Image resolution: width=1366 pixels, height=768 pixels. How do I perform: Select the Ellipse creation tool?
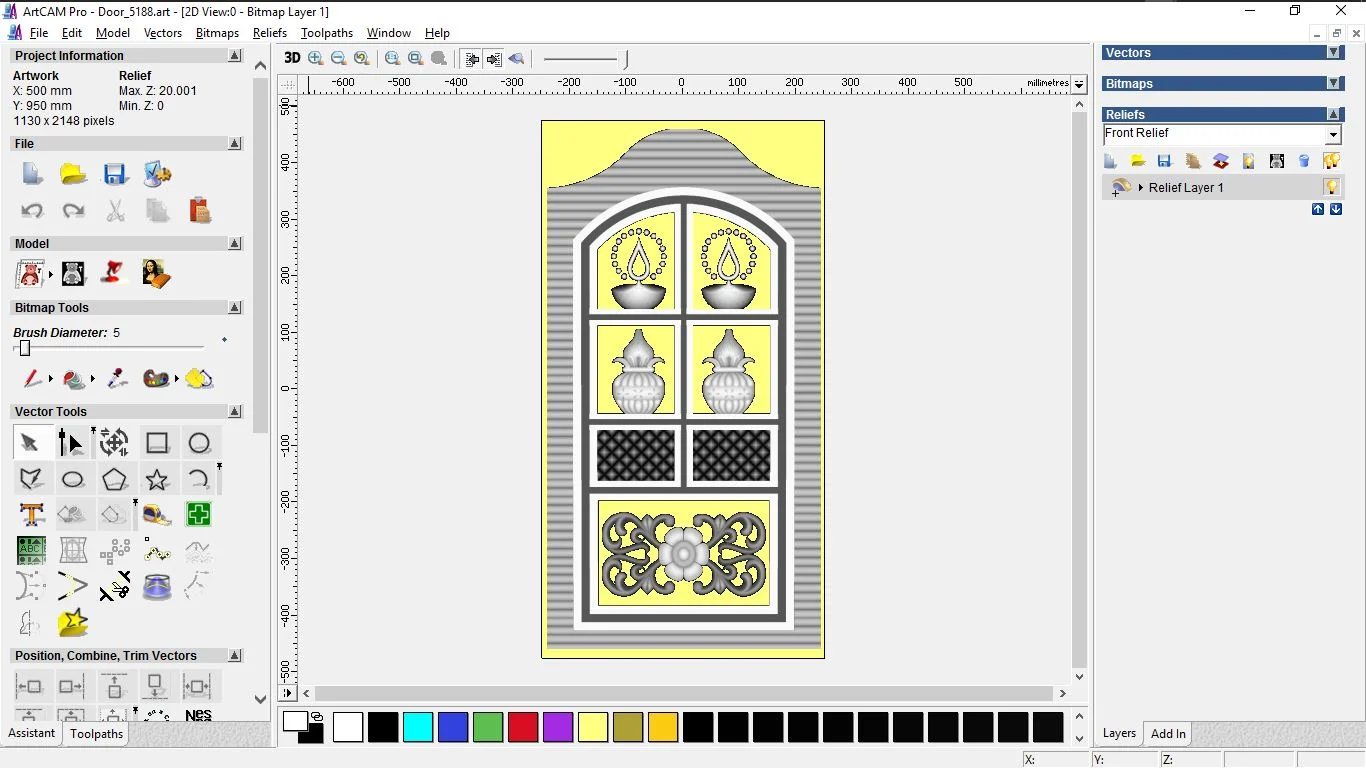point(74,479)
